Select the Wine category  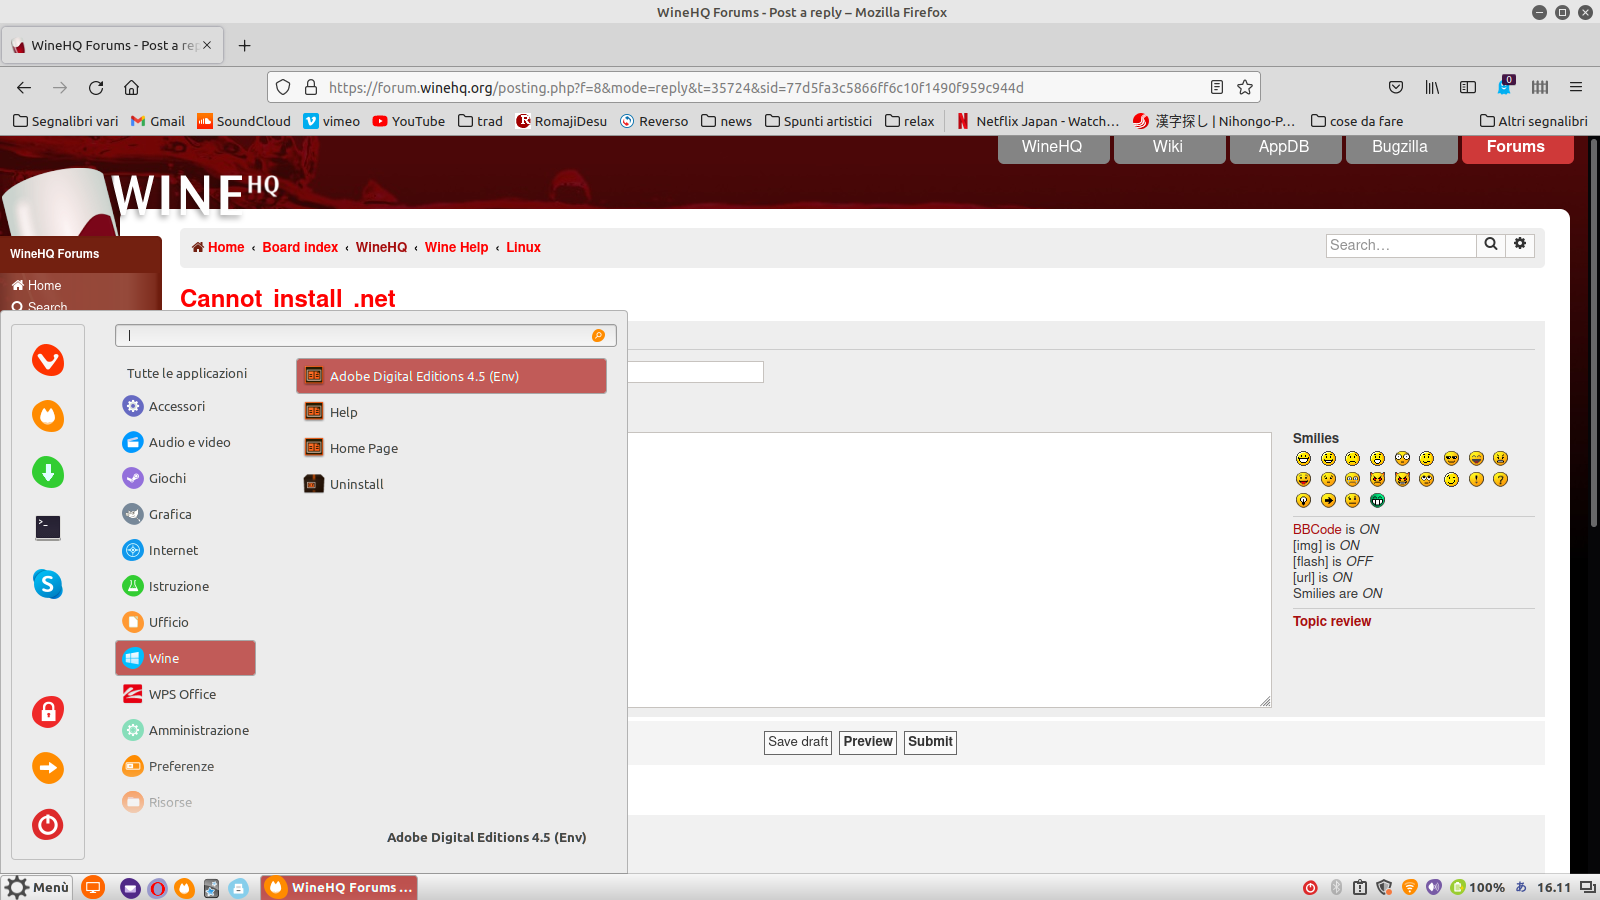point(186,658)
